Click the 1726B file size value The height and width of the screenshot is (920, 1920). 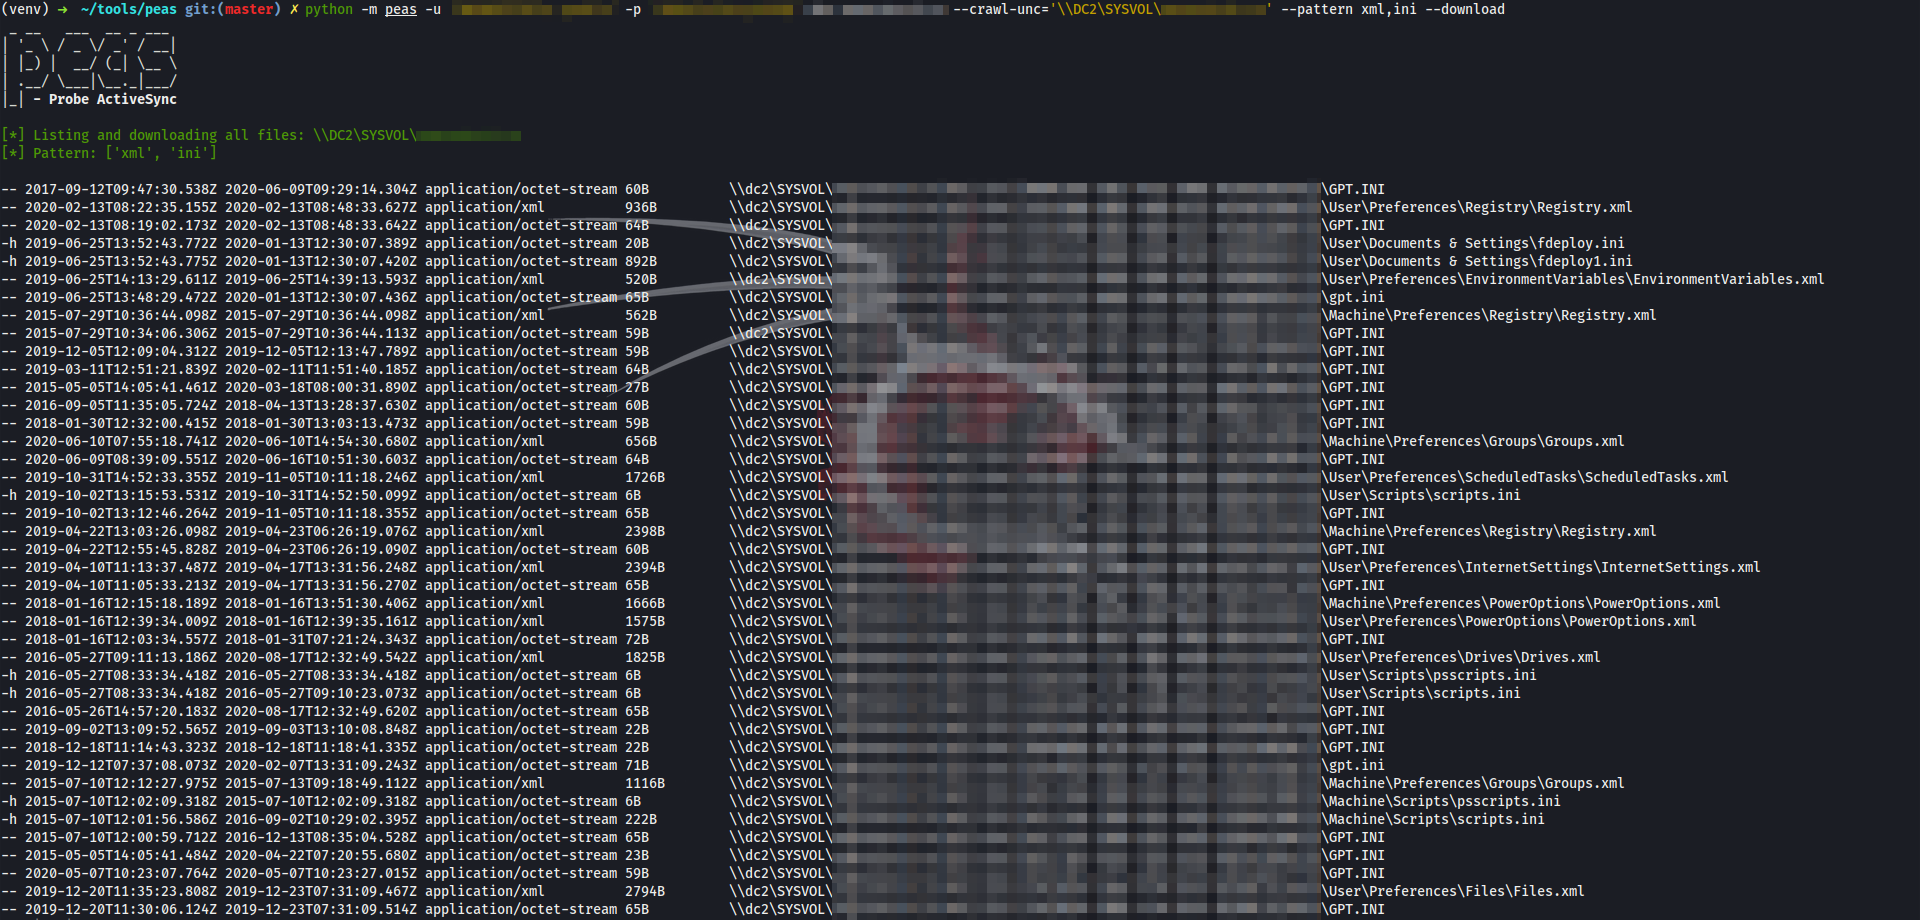(x=645, y=478)
